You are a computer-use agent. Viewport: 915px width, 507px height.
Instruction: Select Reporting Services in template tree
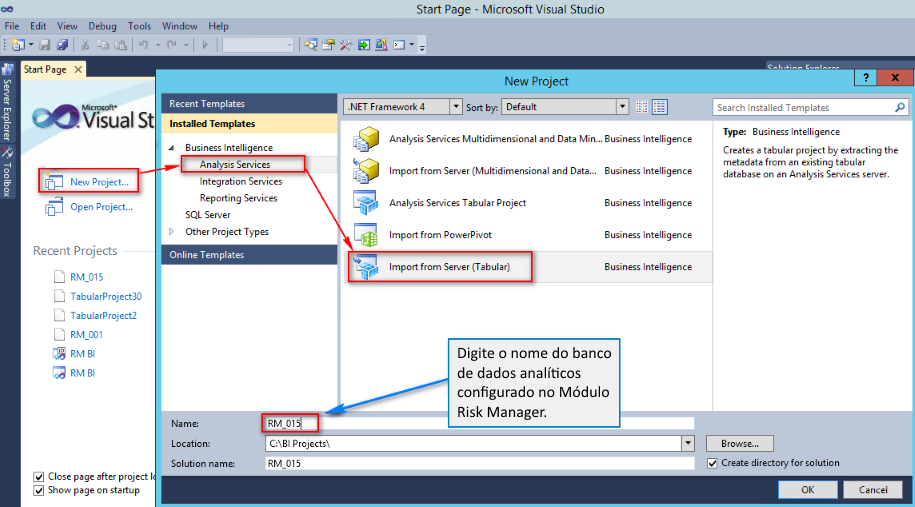click(x=238, y=198)
